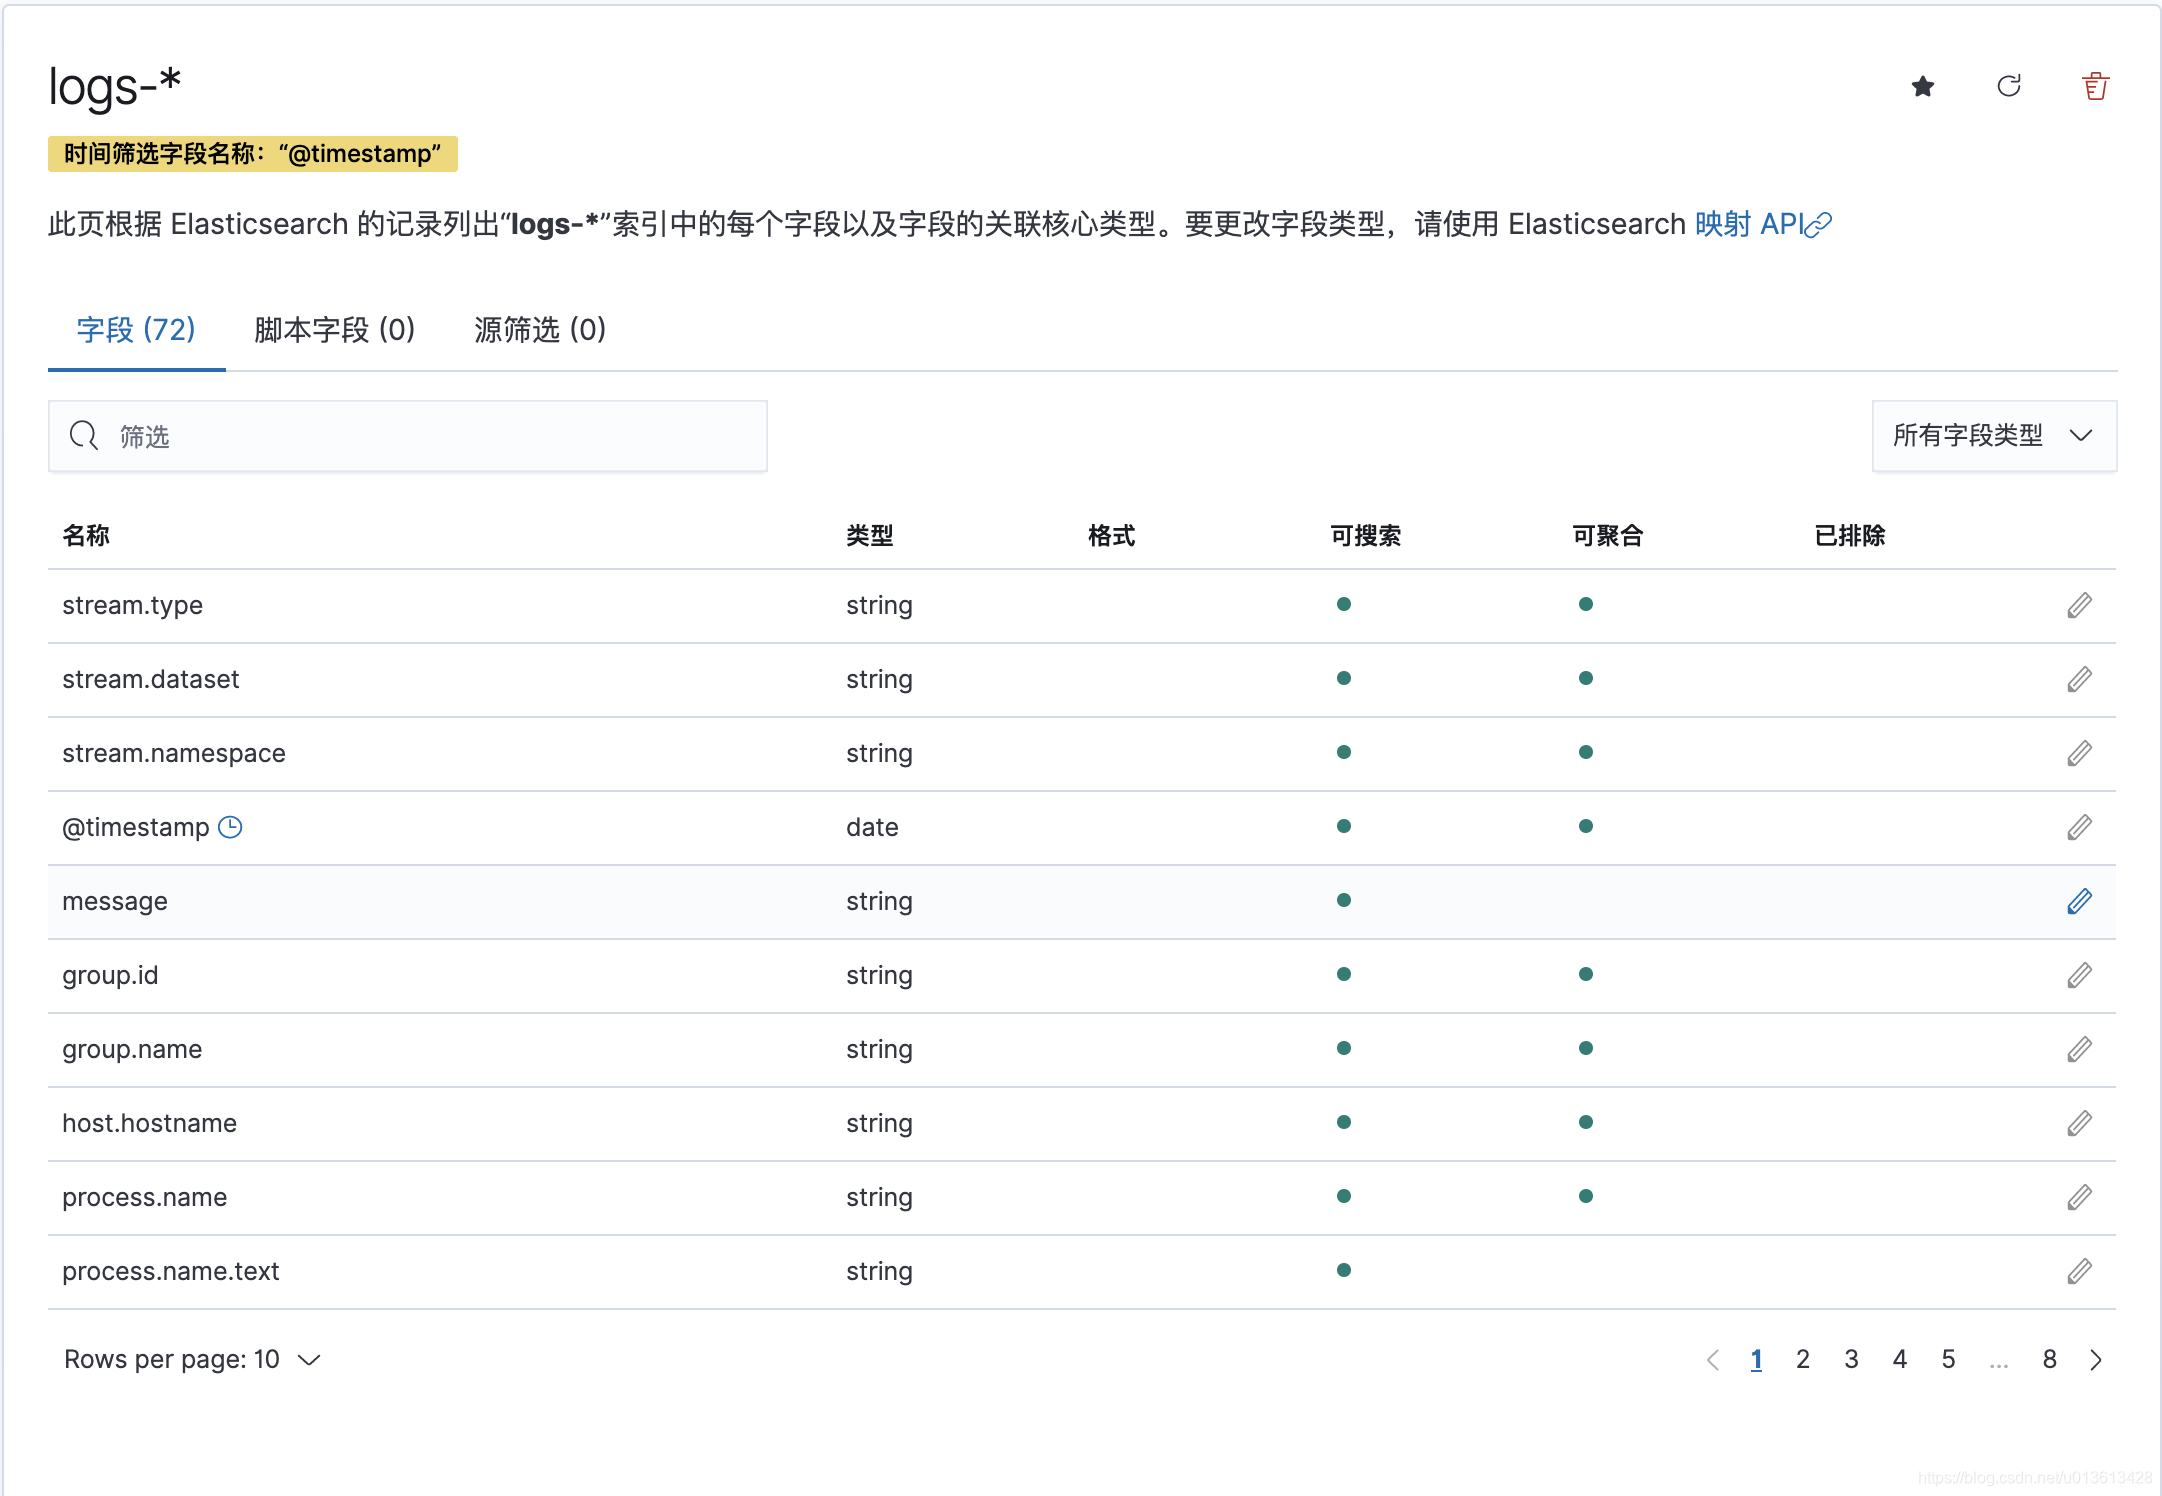Switch to 脚本字段 (0) tab

[x=334, y=330]
